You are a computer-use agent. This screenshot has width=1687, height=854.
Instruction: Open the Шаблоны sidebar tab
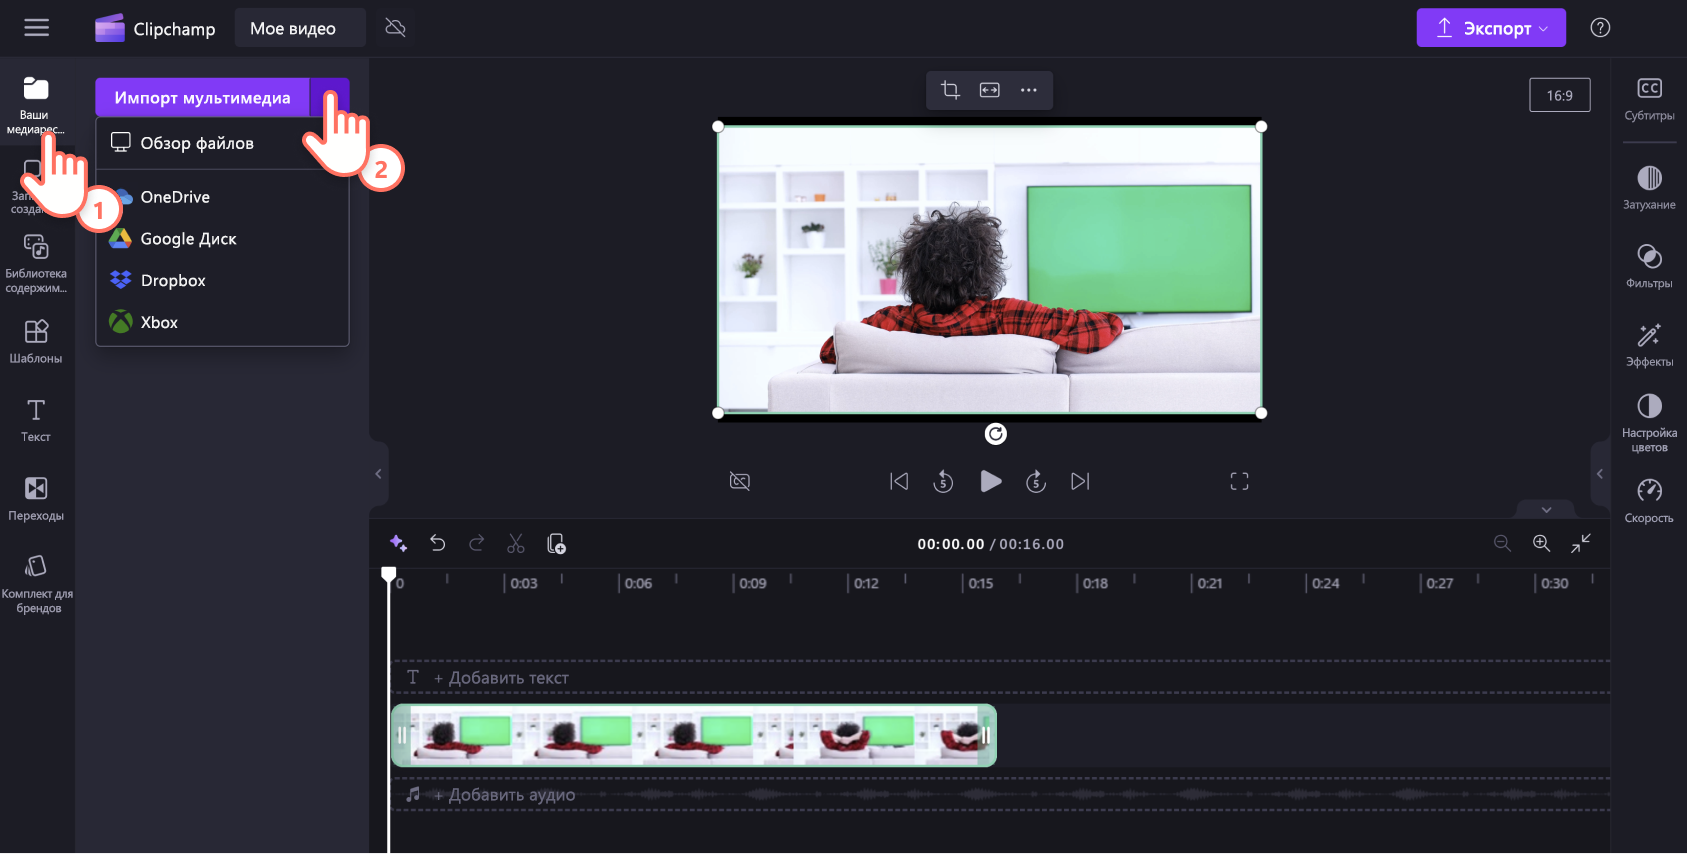click(36, 341)
